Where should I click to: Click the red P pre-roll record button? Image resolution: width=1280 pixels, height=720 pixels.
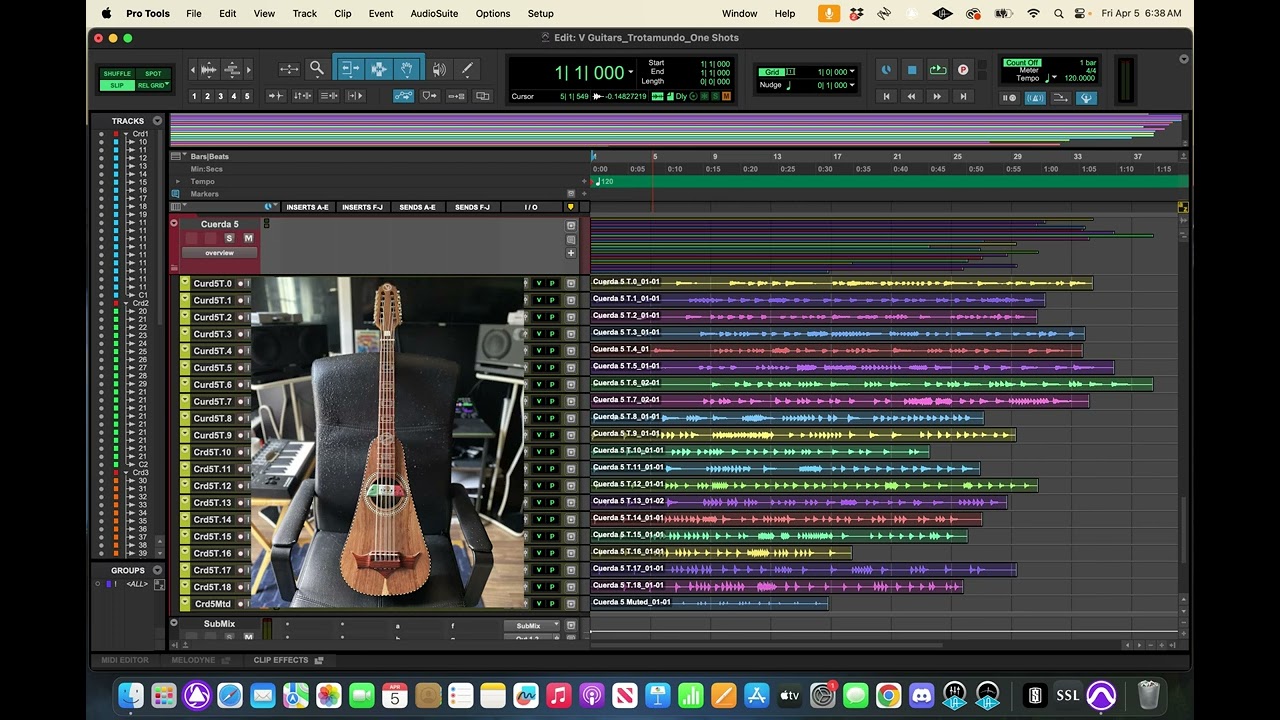(963, 70)
